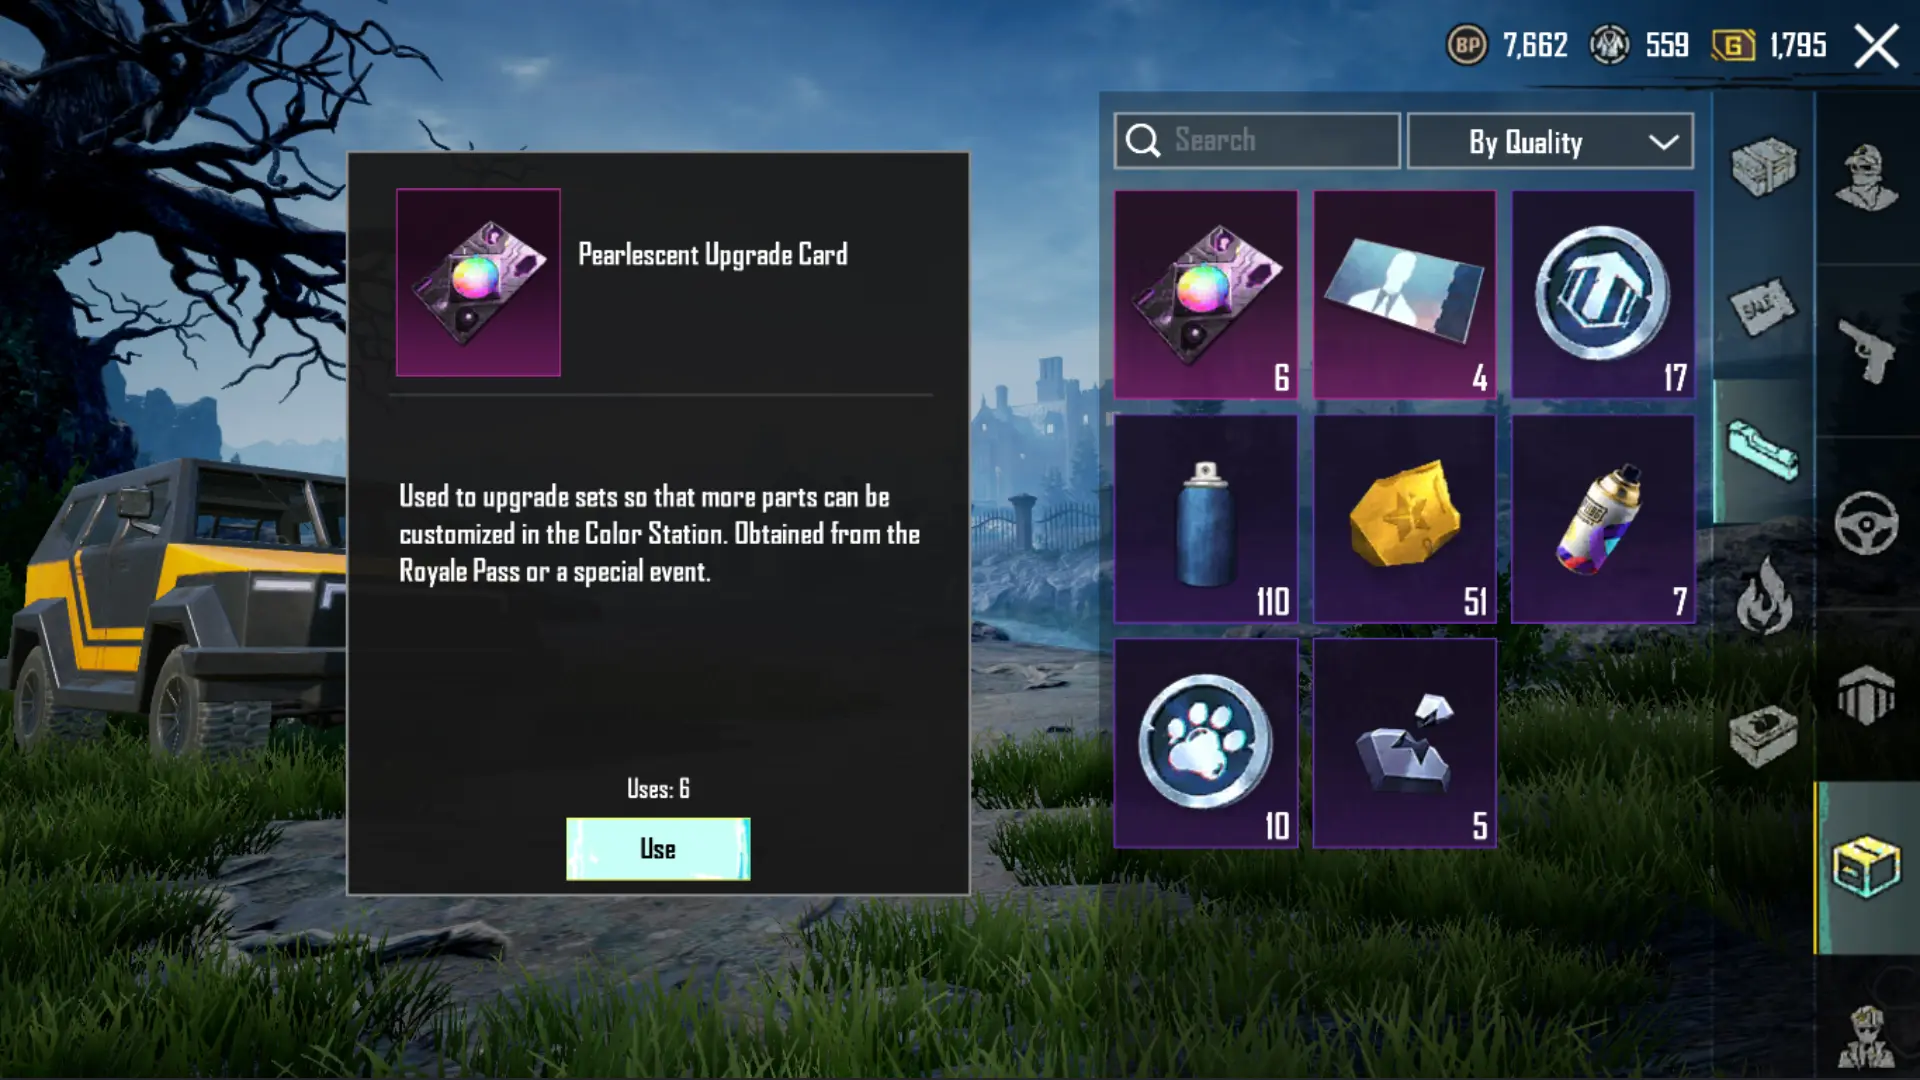Open the vehicle steering wheel category
1920x1080 pixels.
coord(1867,523)
